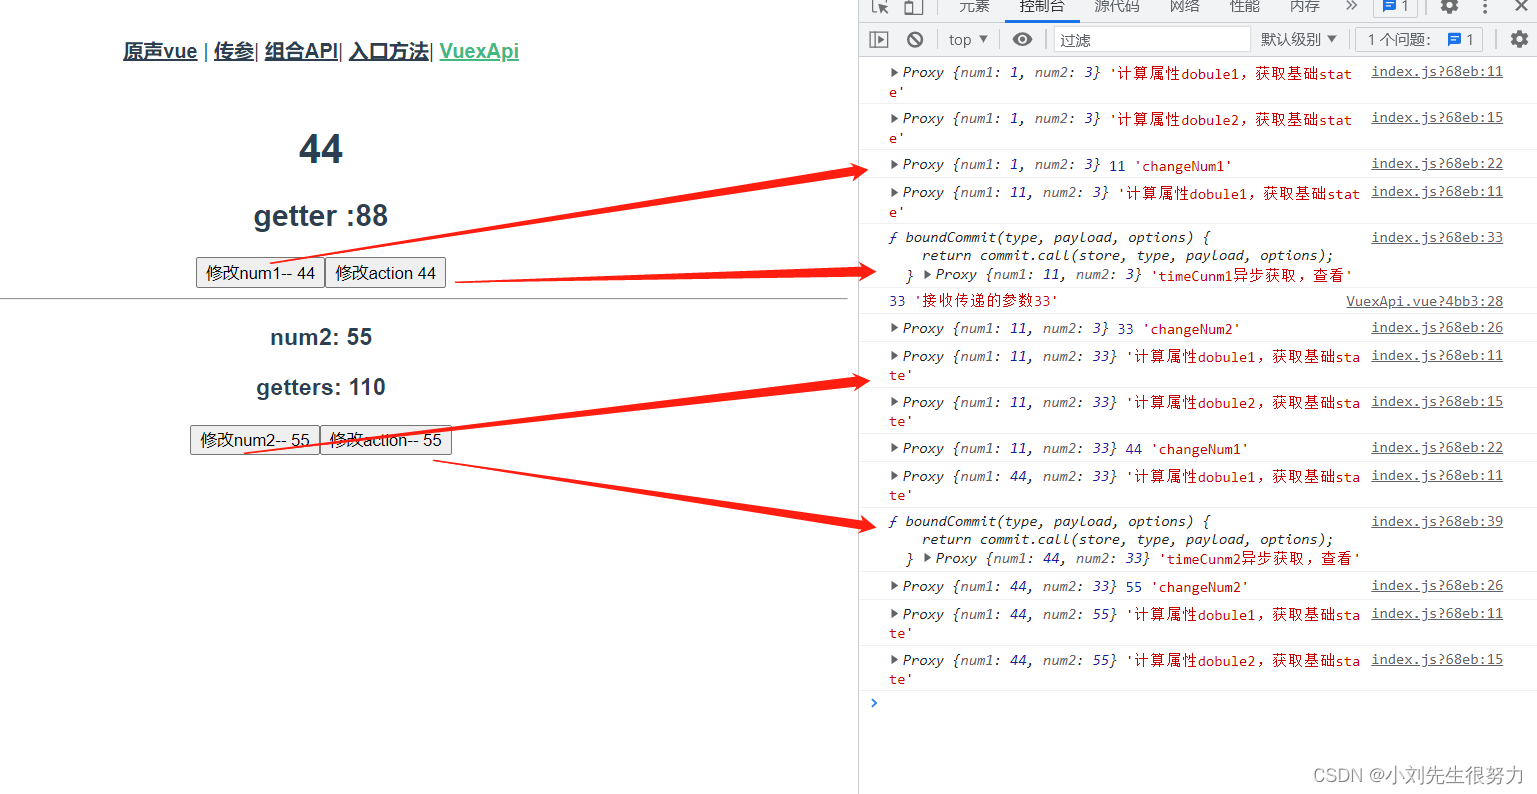1537x794 pixels.
Task: Click the '接收传递的参数33' log message
Action: [986, 300]
